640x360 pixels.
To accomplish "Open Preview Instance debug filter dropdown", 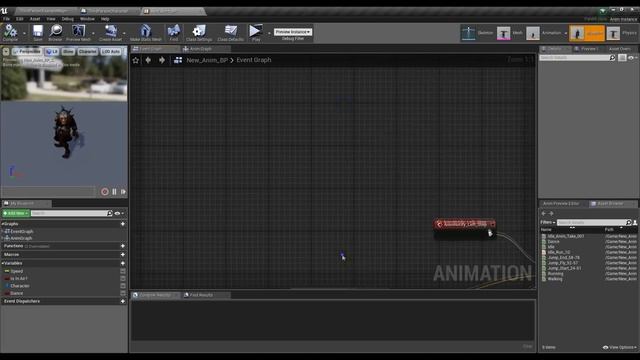I will tap(293, 31).
